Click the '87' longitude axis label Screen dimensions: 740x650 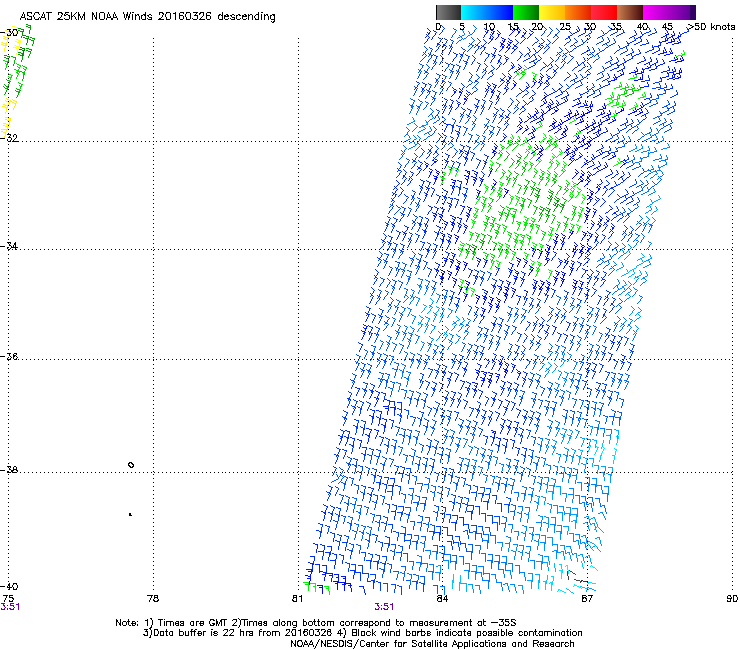click(587, 598)
